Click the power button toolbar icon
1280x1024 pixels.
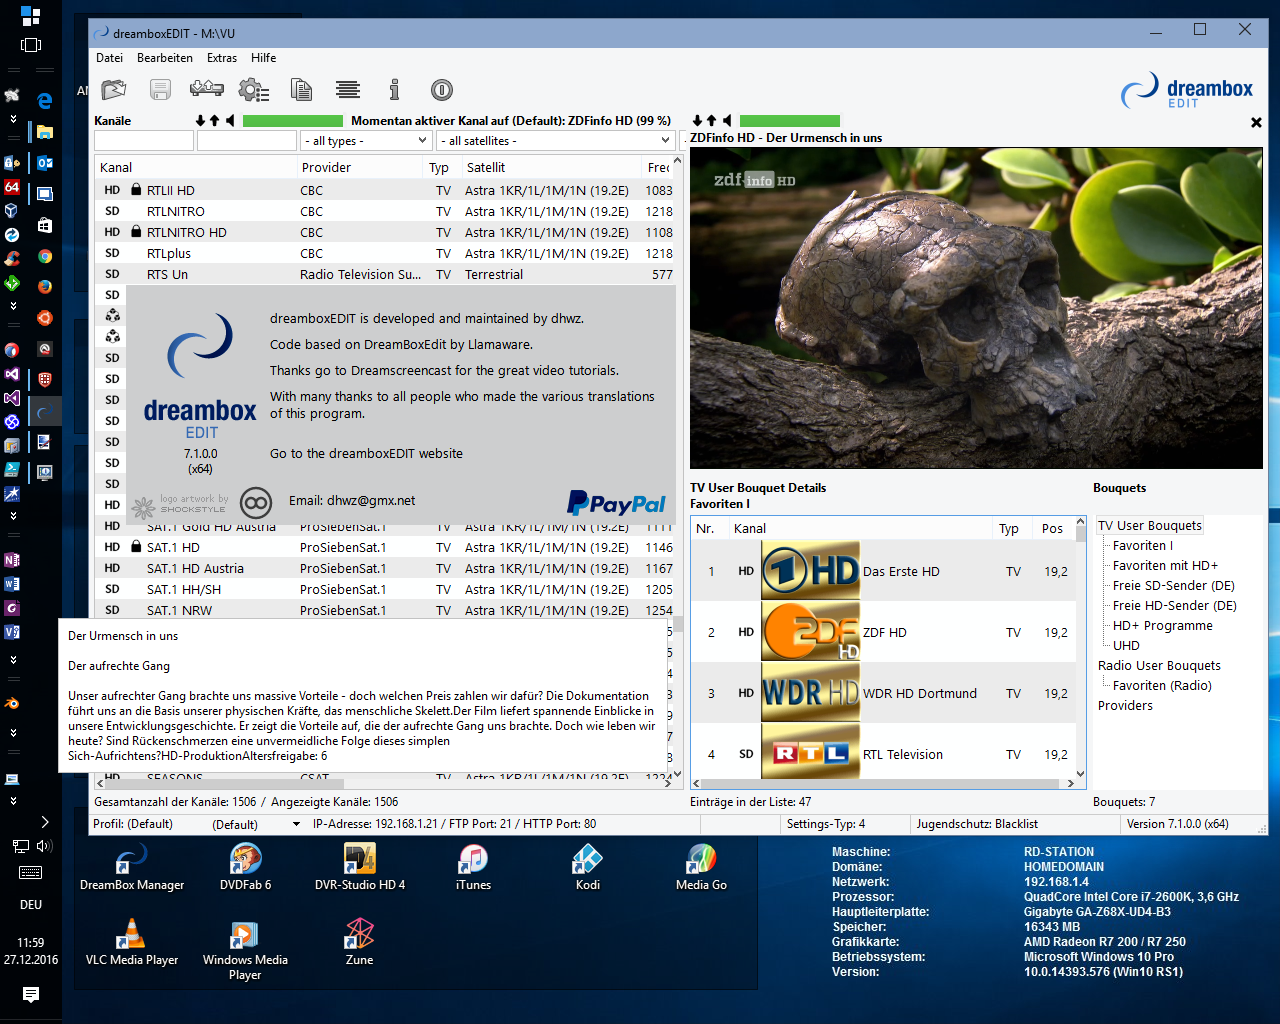tap(442, 90)
